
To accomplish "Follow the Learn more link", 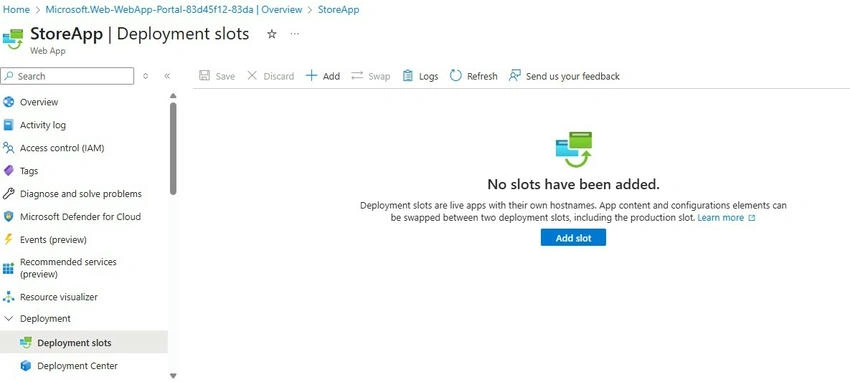I will [720, 218].
